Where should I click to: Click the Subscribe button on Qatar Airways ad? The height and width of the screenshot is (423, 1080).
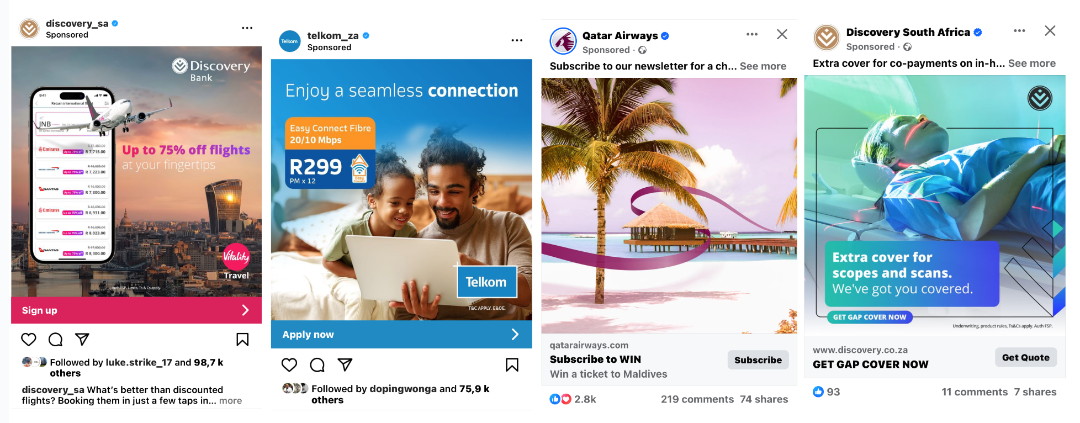758,360
